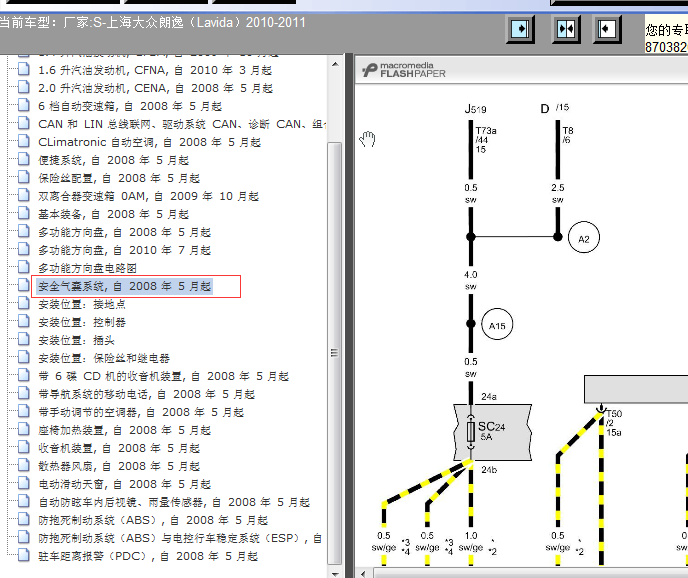Open CAN 和 LIN 总线联网 entry
This screenshot has height=578, width=688.
pos(181,124)
